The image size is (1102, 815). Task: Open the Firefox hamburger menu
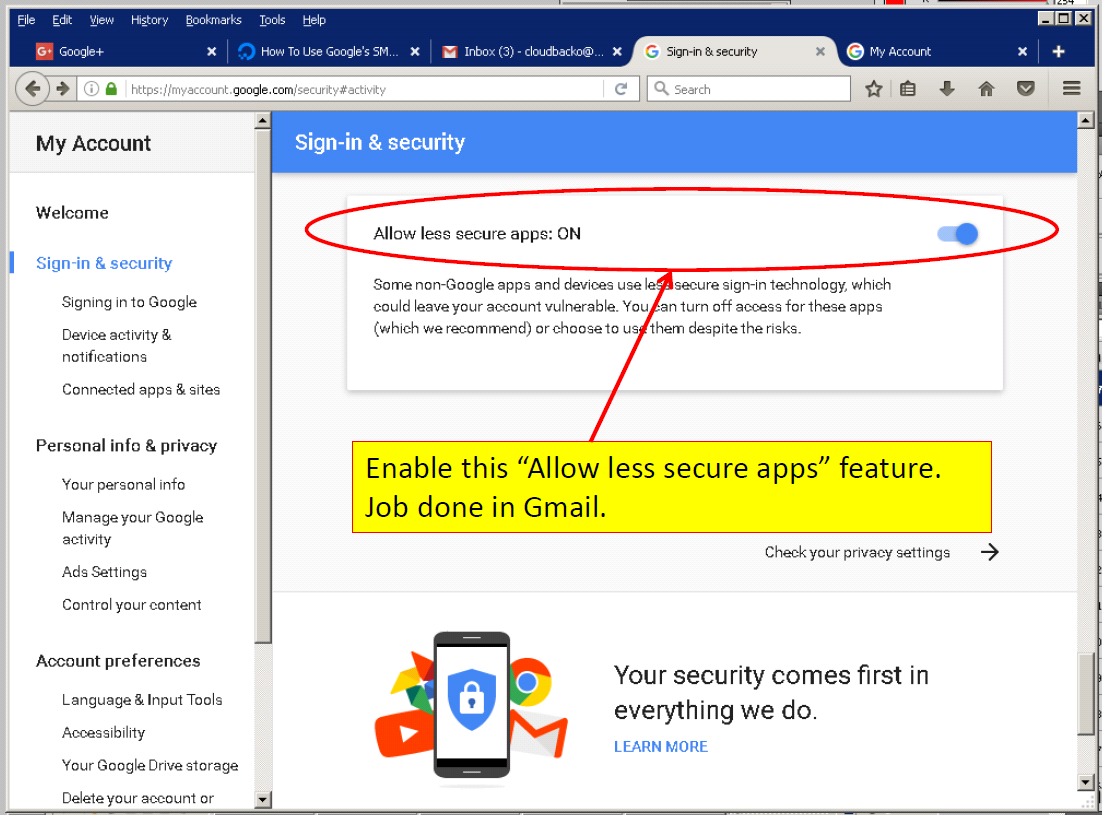(x=1072, y=89)
